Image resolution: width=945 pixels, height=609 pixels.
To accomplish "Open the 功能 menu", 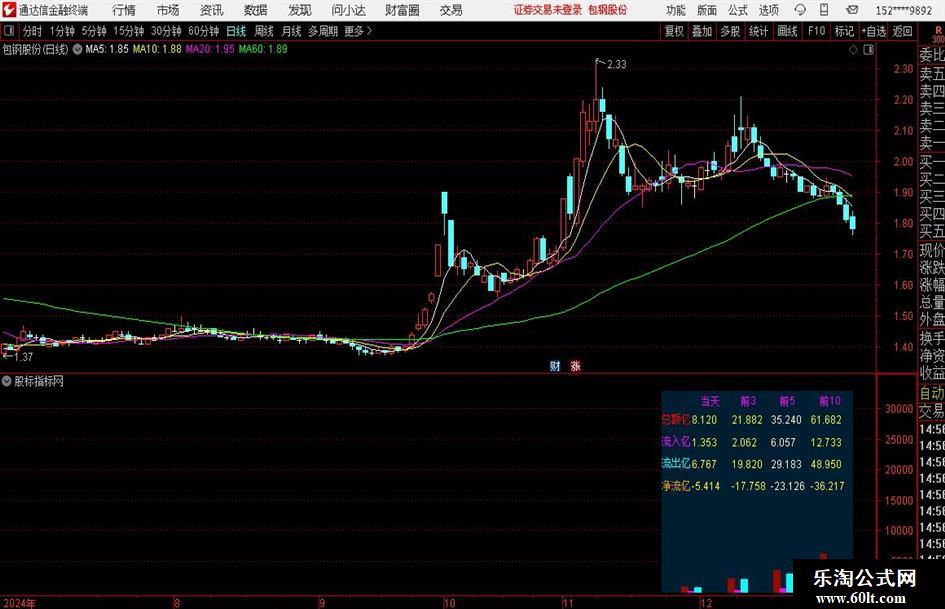I will pyautogui.click(x=676, y=10).
